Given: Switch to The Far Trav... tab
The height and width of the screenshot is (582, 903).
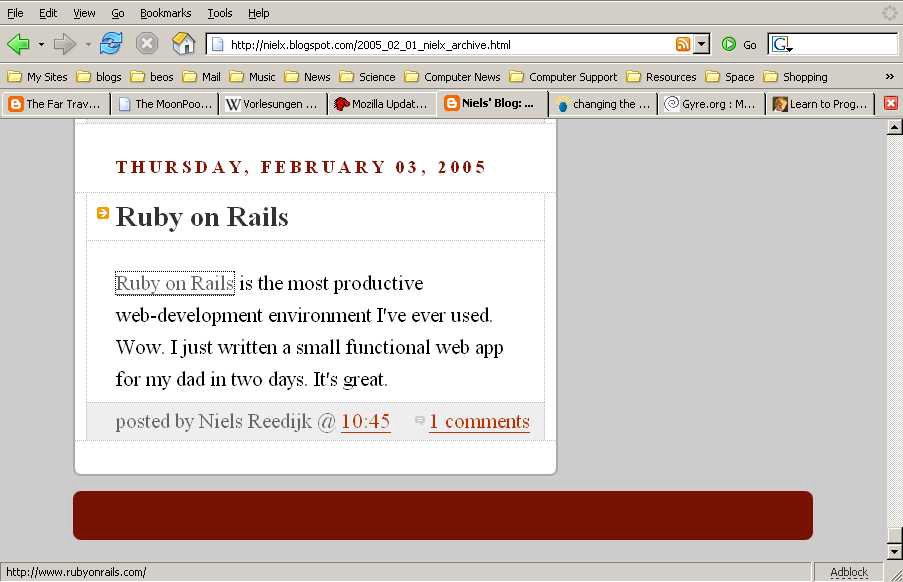Looking at the screenshot, I should click(55, 104).
